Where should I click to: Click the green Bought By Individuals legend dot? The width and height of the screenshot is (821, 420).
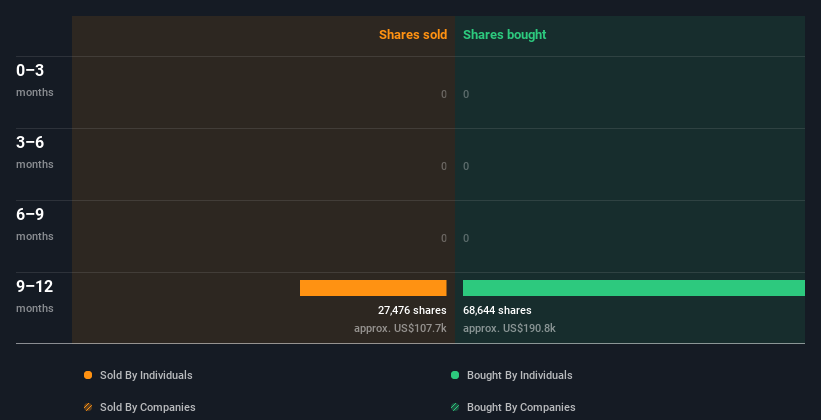tap(455, 375)
